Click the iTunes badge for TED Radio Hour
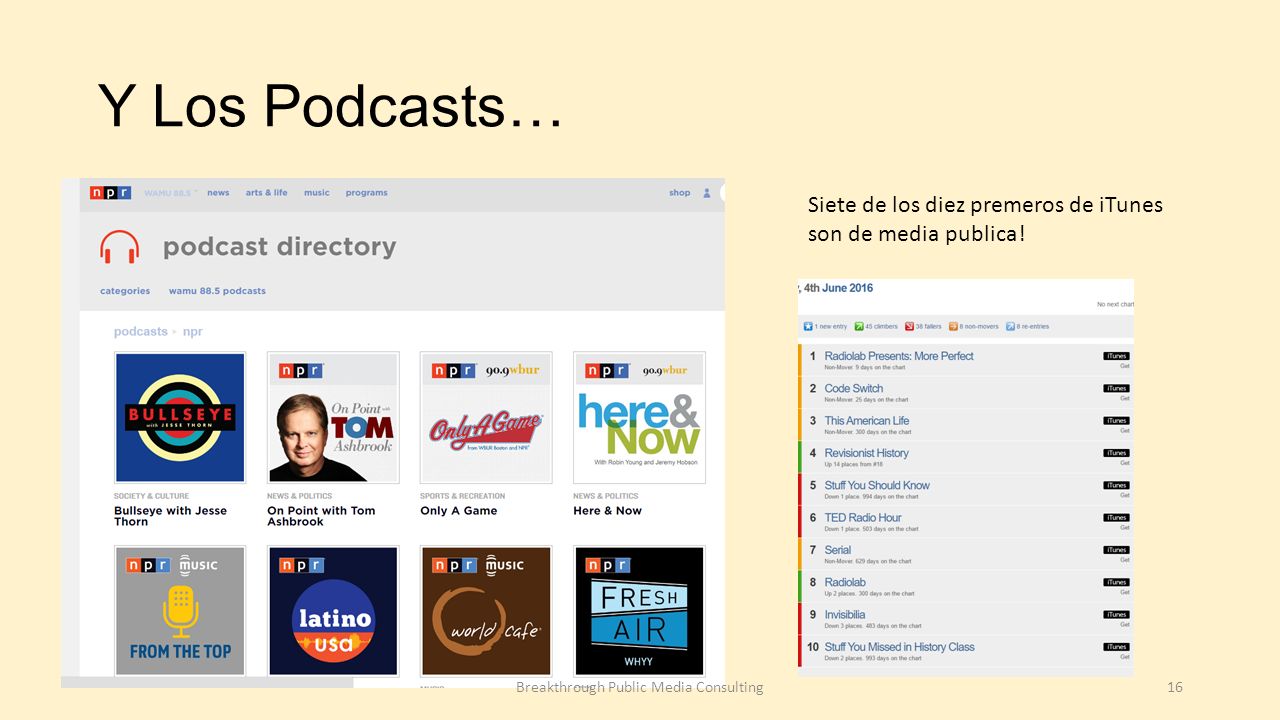This screenshot has height=720, width=1280. 1116,518
